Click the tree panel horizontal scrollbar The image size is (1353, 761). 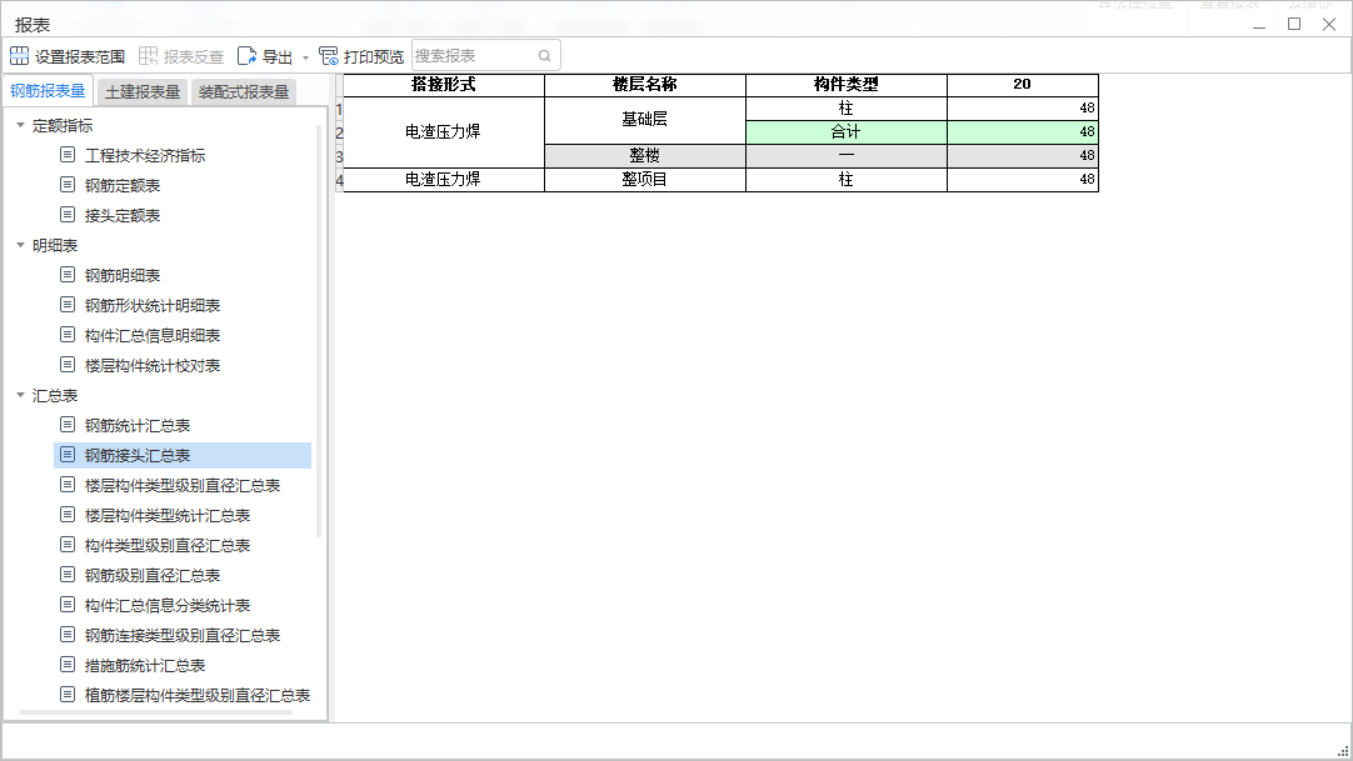[155, 713]
